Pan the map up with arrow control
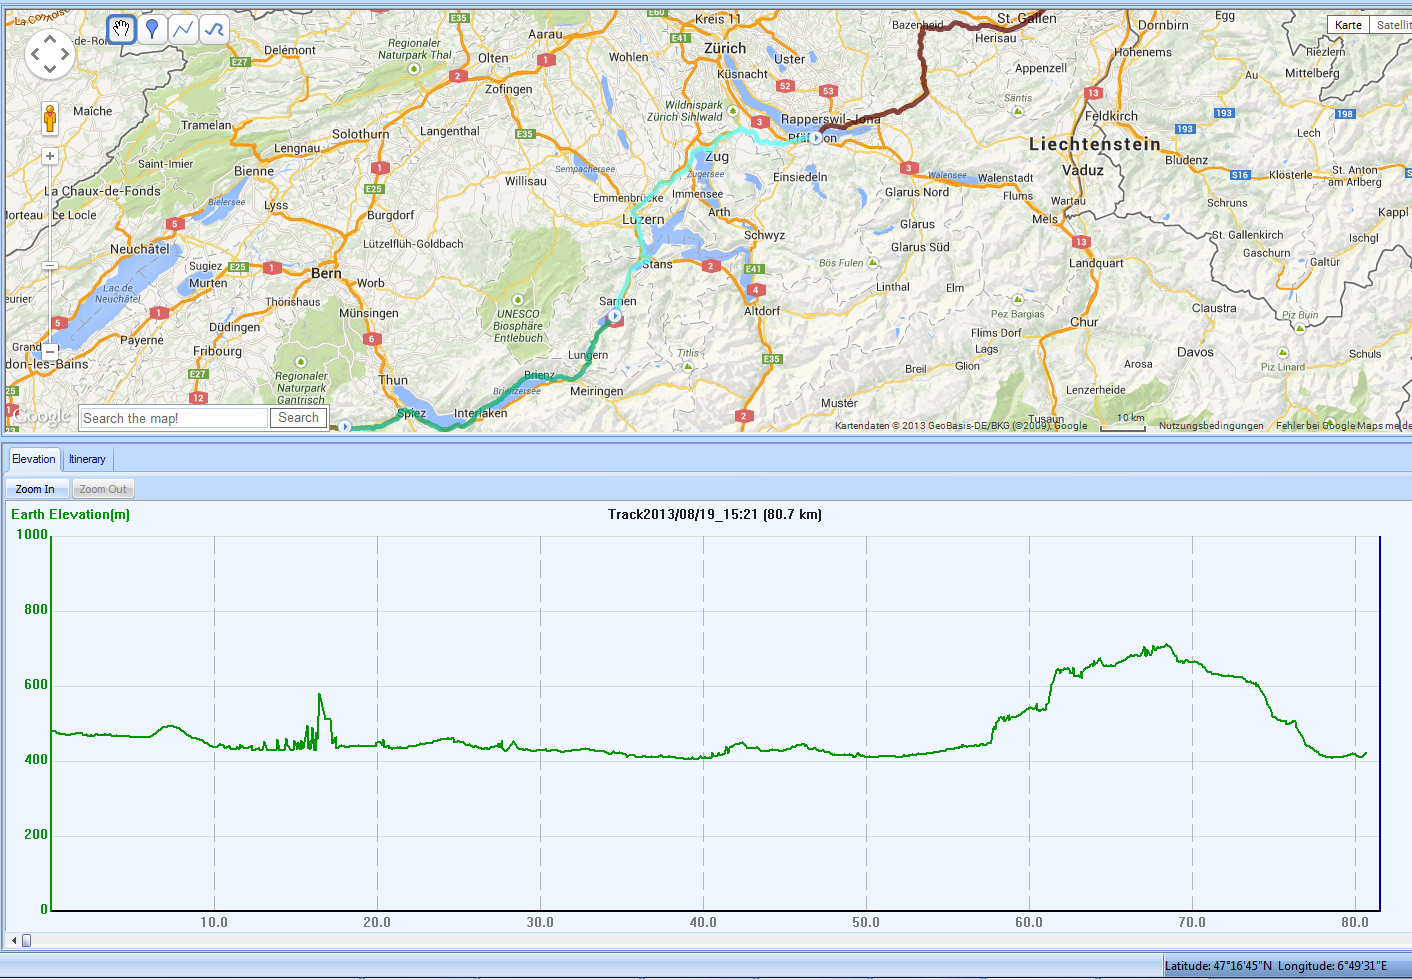The image size is (1412, 979). click(50, 38)
